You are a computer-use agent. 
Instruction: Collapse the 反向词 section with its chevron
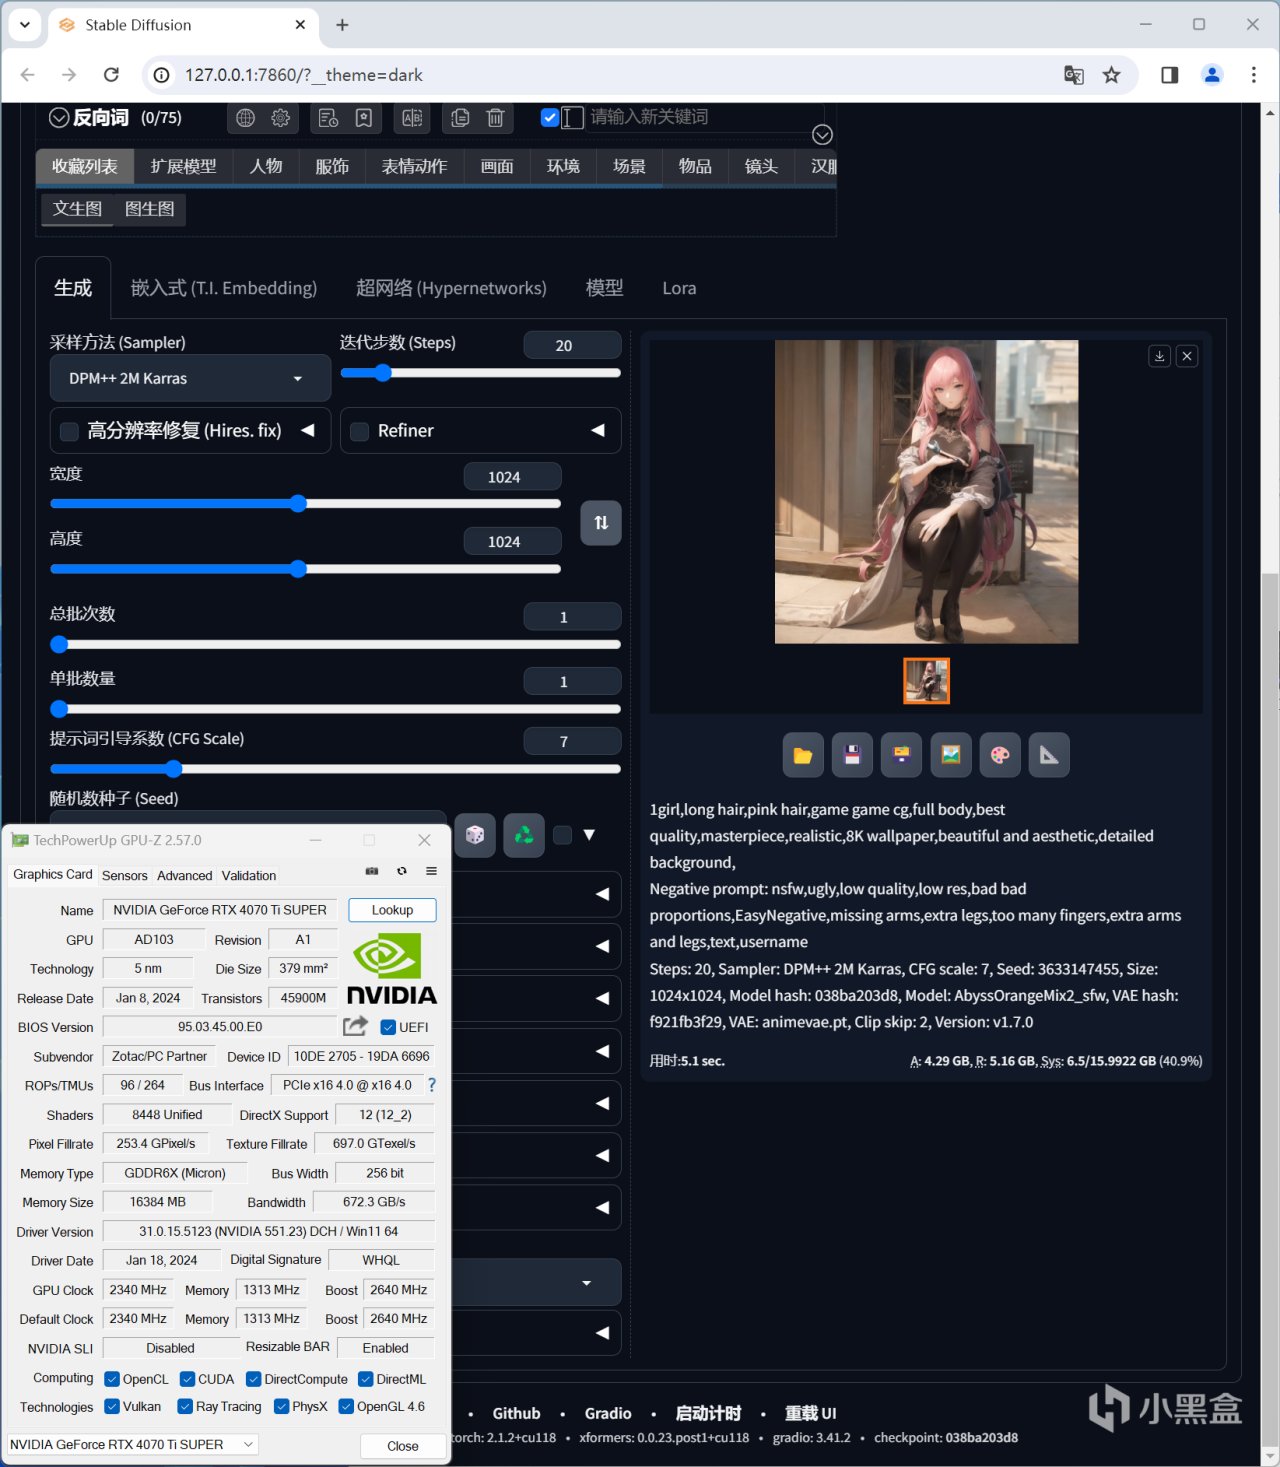(x=59, y=117)
